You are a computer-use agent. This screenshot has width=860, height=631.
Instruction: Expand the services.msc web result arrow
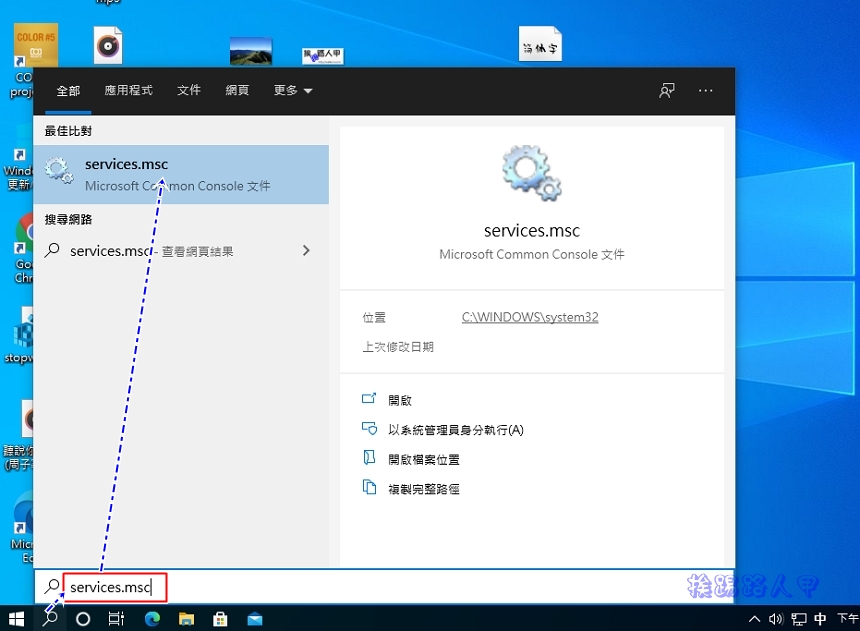[x=306, y=251]
